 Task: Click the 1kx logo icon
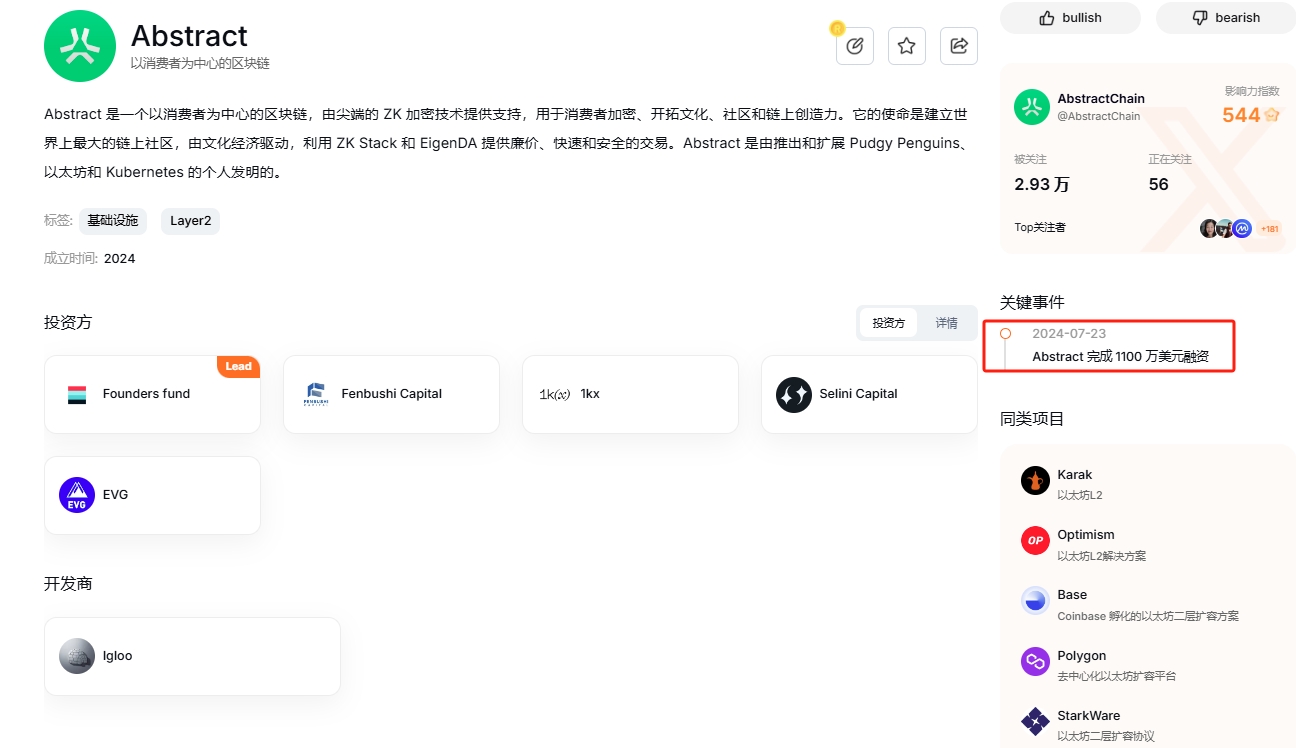[x=555, y=394]
